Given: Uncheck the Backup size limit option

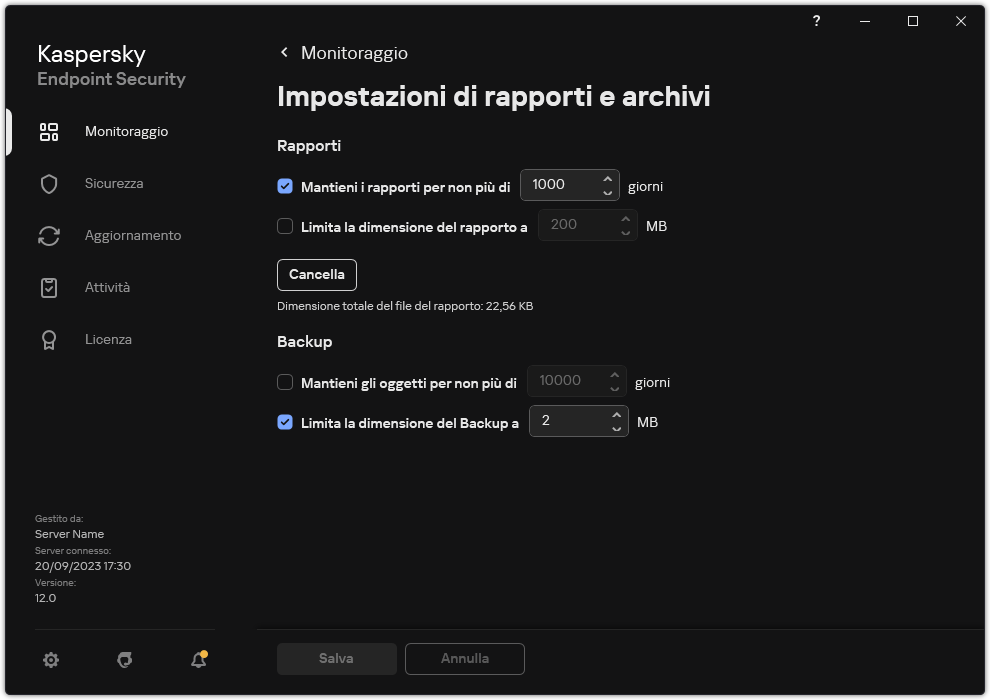Looking at the screenshot, I should (285, 422).
